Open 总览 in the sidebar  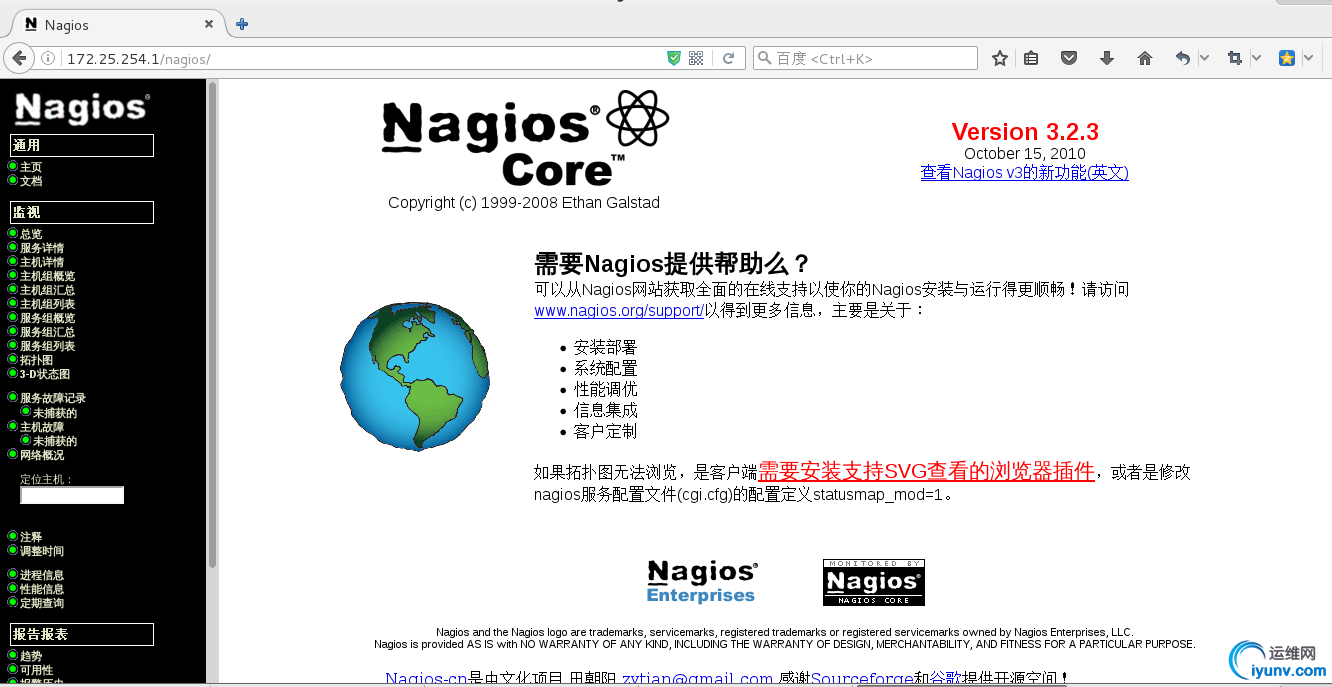coord(31,234)
